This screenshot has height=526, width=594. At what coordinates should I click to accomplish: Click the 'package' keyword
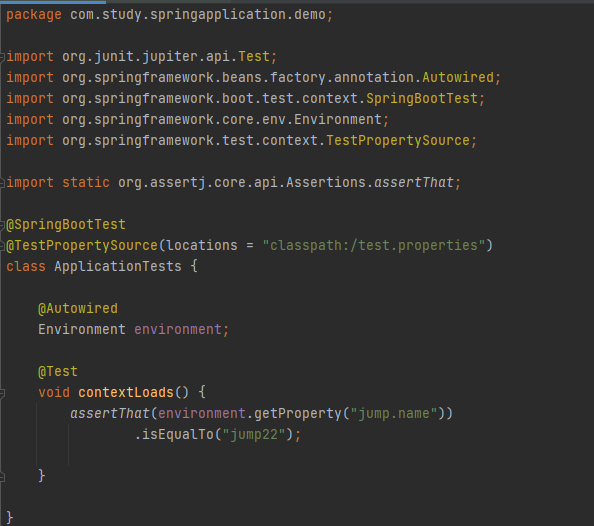click(x=34, y=15)
